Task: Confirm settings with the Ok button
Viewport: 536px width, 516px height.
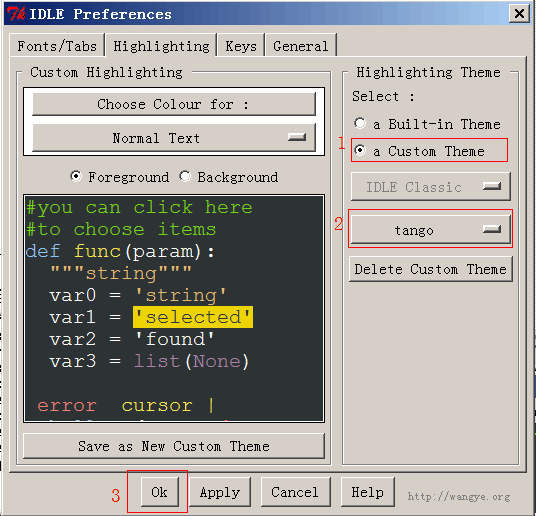Action: pyautogui.click(x=160, y=492)
